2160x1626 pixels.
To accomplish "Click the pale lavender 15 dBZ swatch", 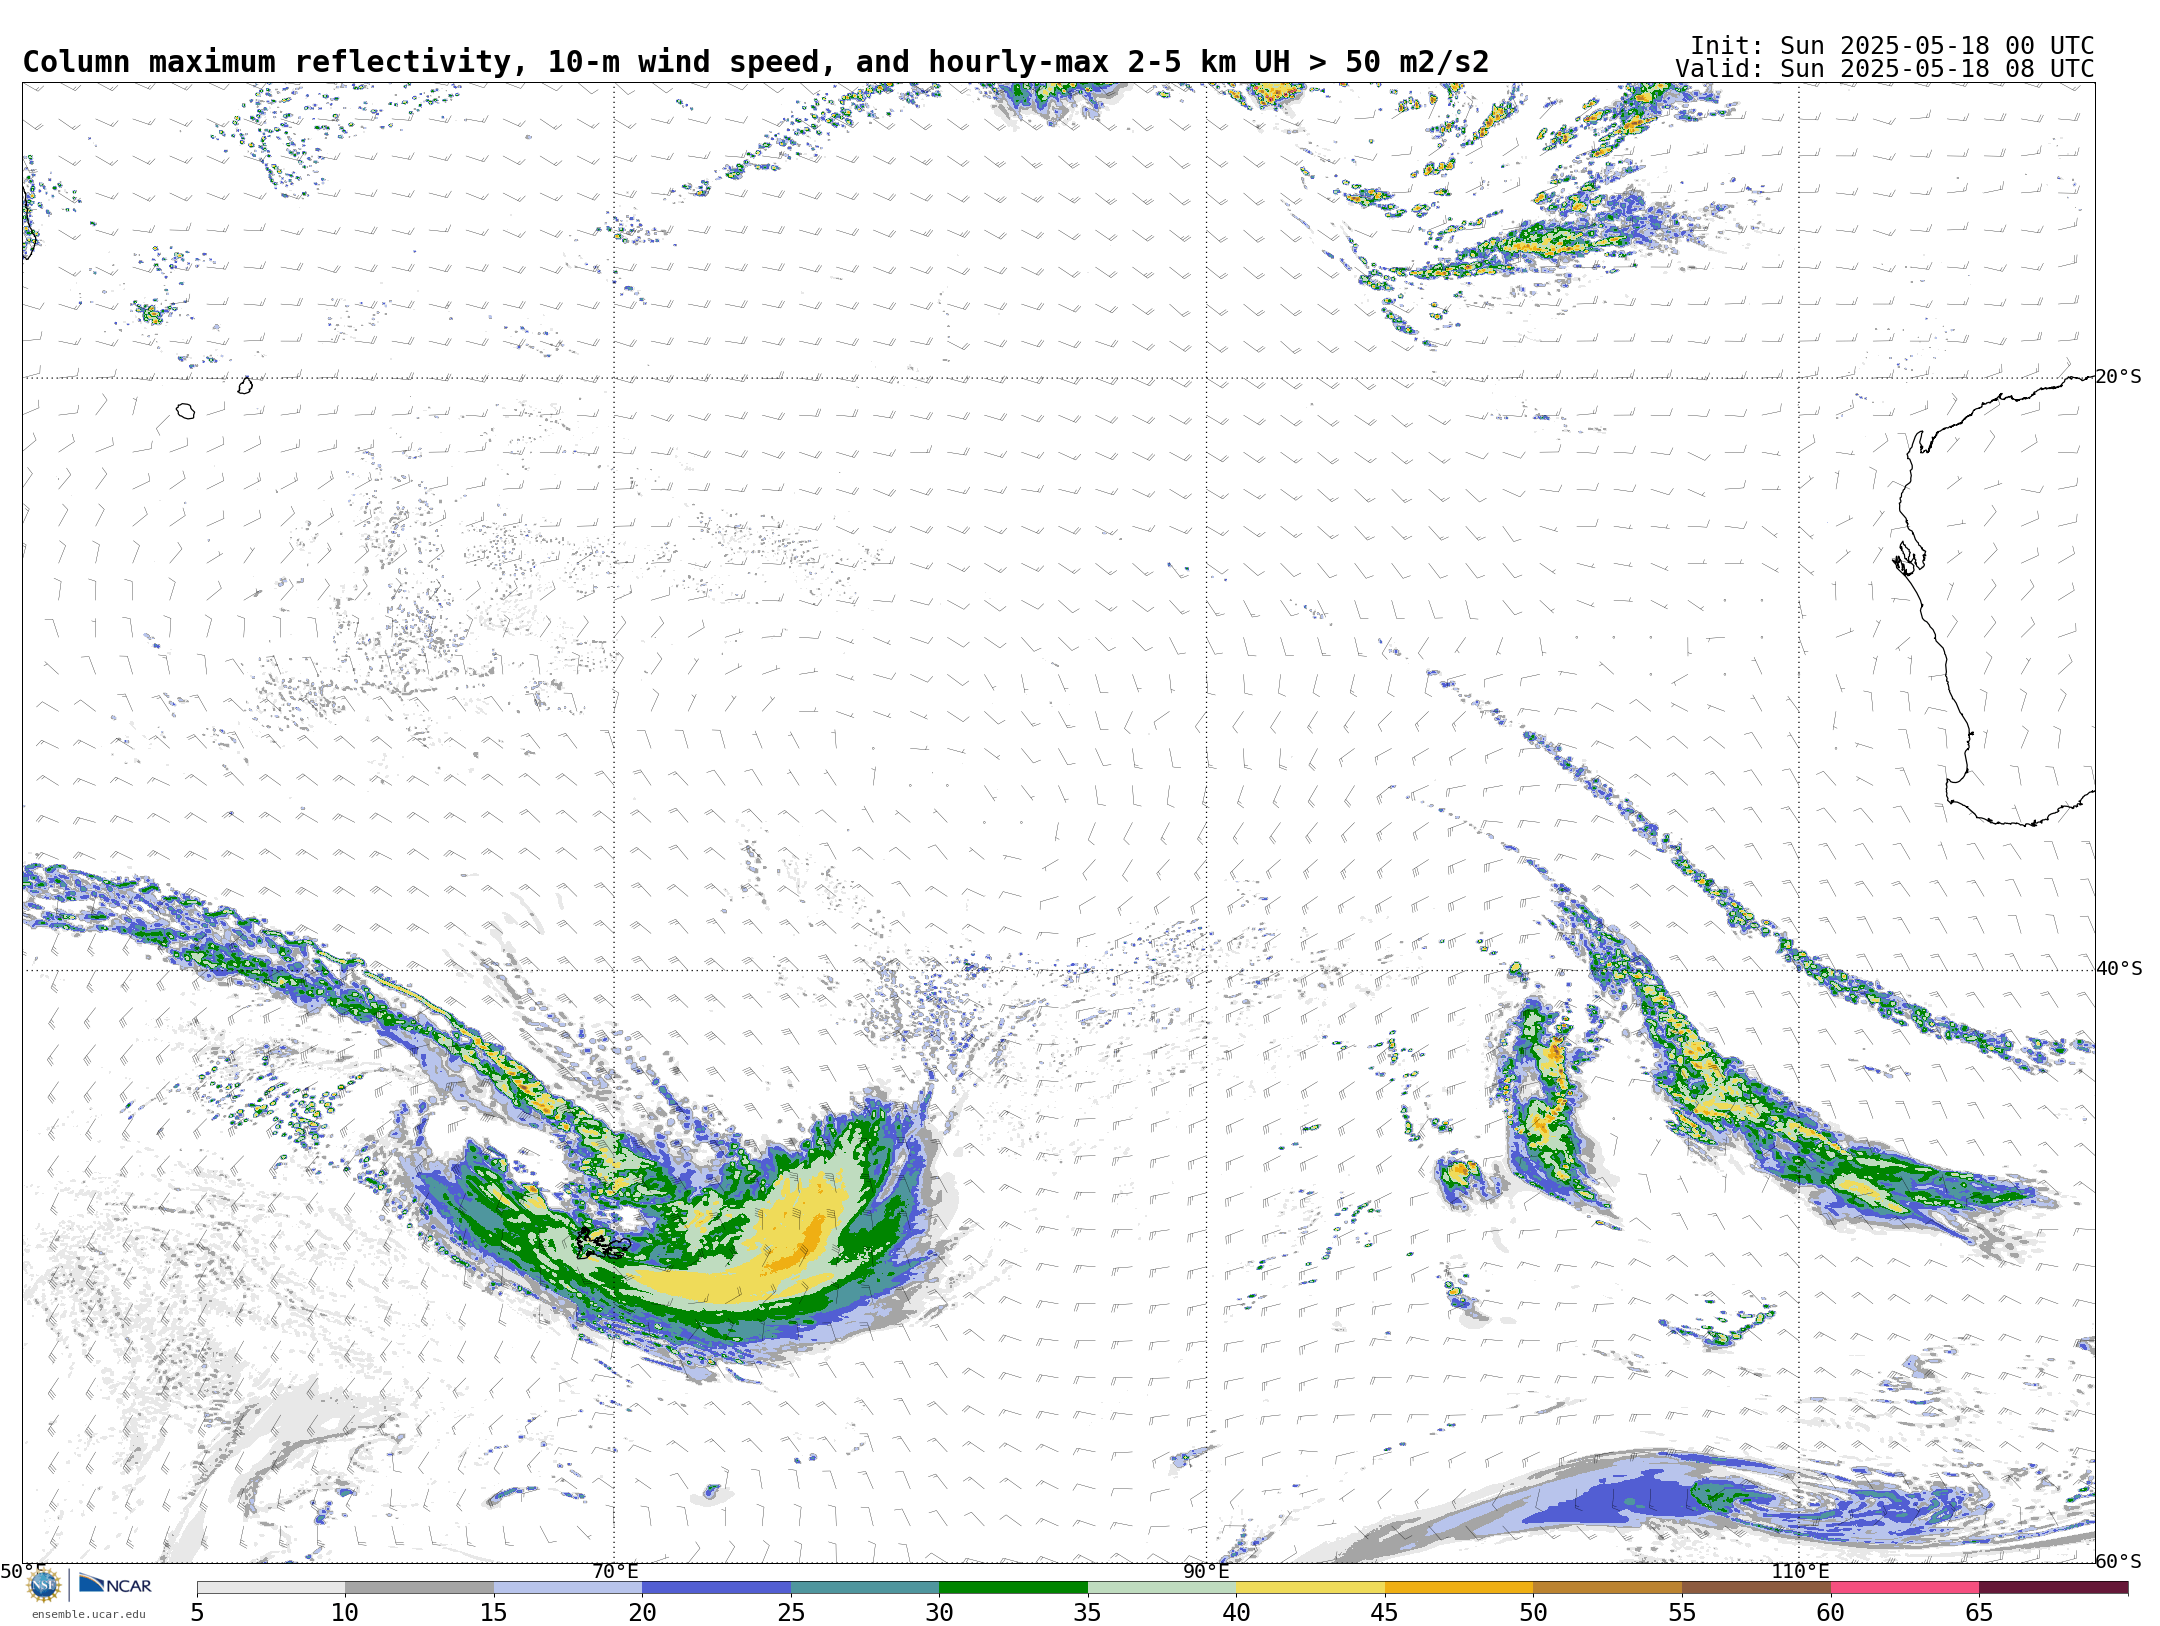I will [568, 1588].
